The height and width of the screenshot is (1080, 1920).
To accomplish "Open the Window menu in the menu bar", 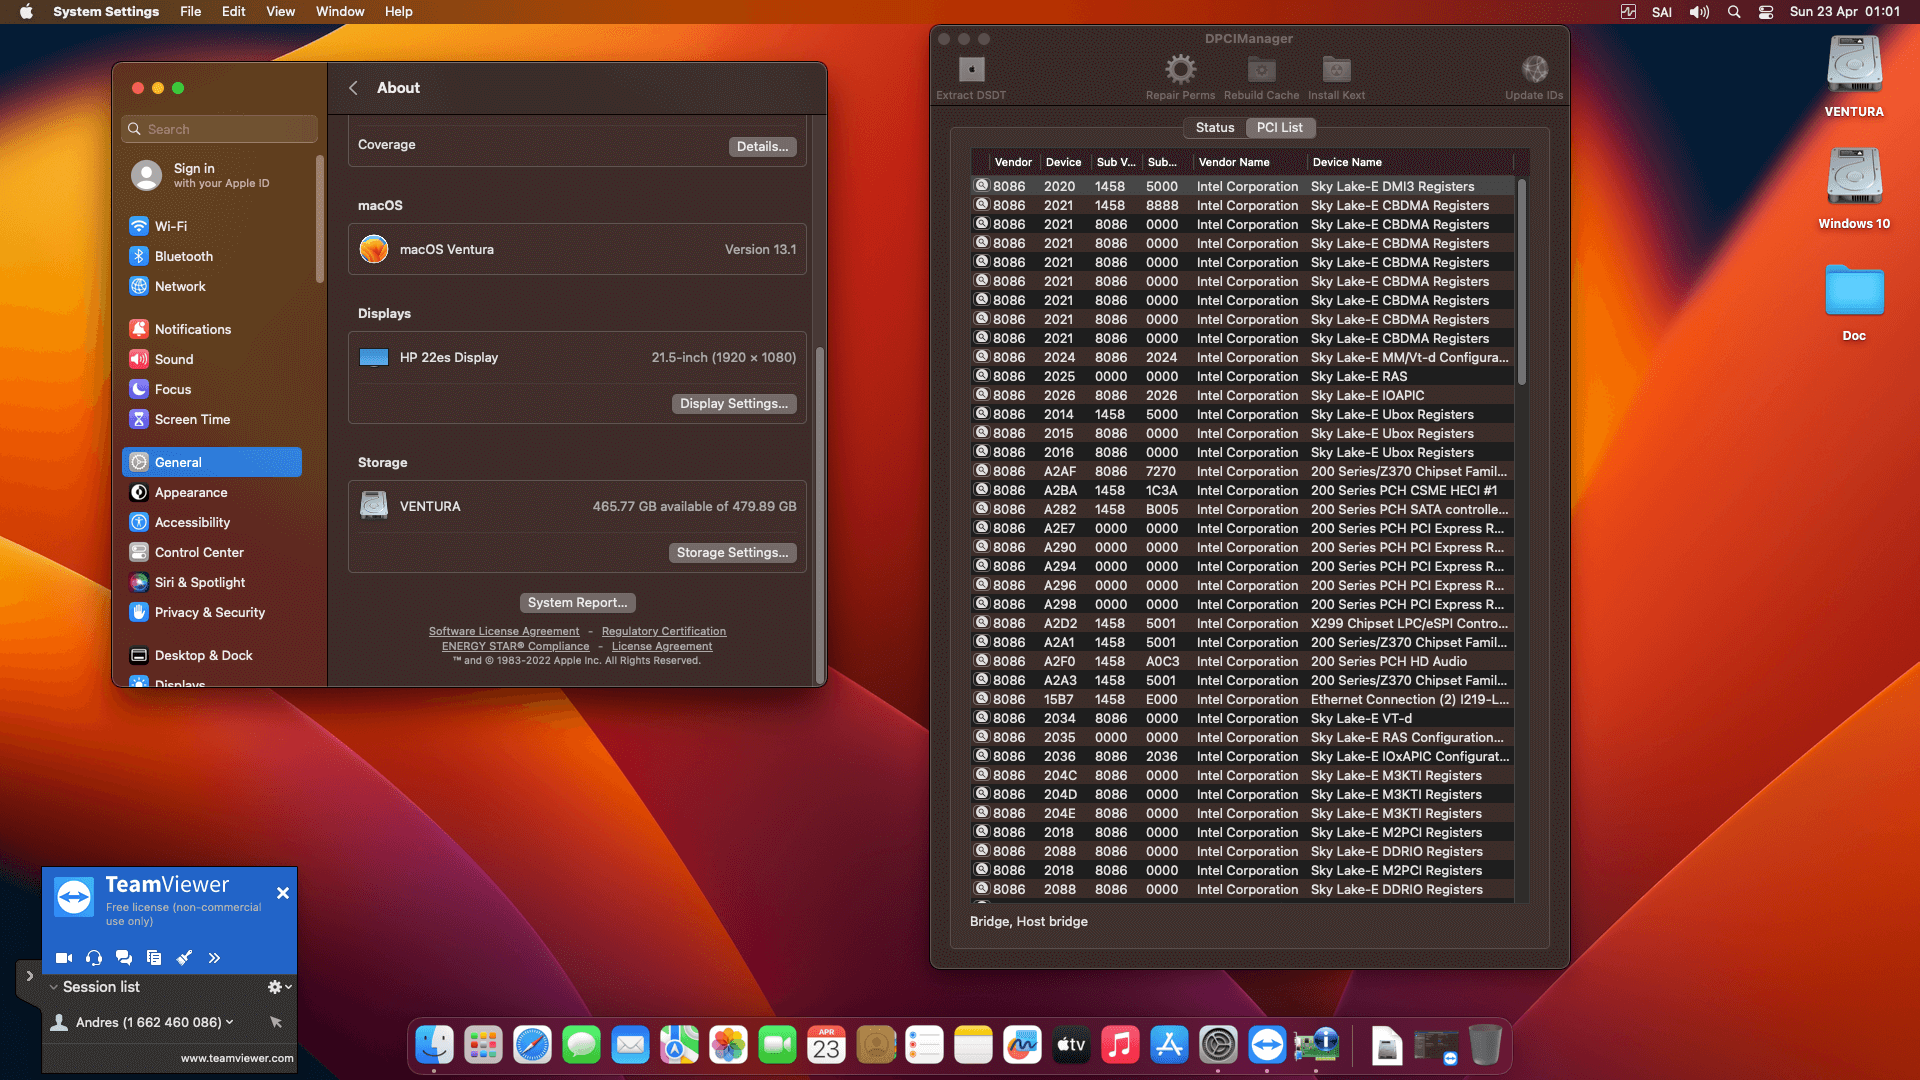I will pyautogui.click(x=339, y=11).
